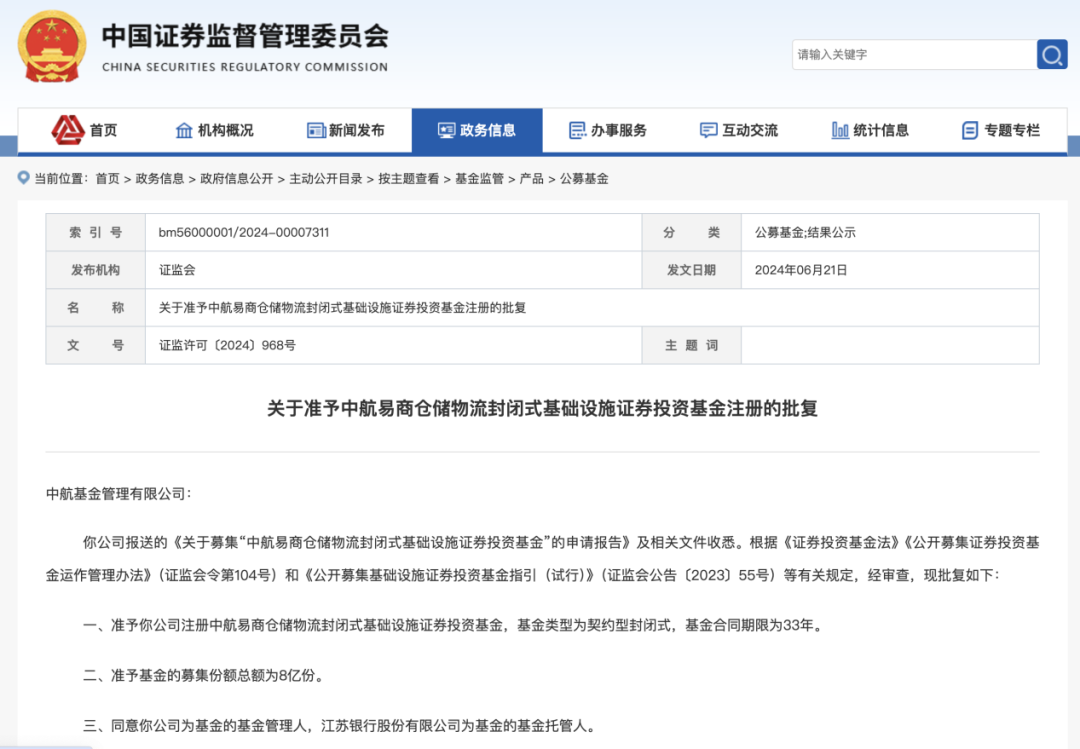This screenshot has height=749, width=1080.
Task: Click the chat bubble icon for 互动交流
Action: point(708,130)
